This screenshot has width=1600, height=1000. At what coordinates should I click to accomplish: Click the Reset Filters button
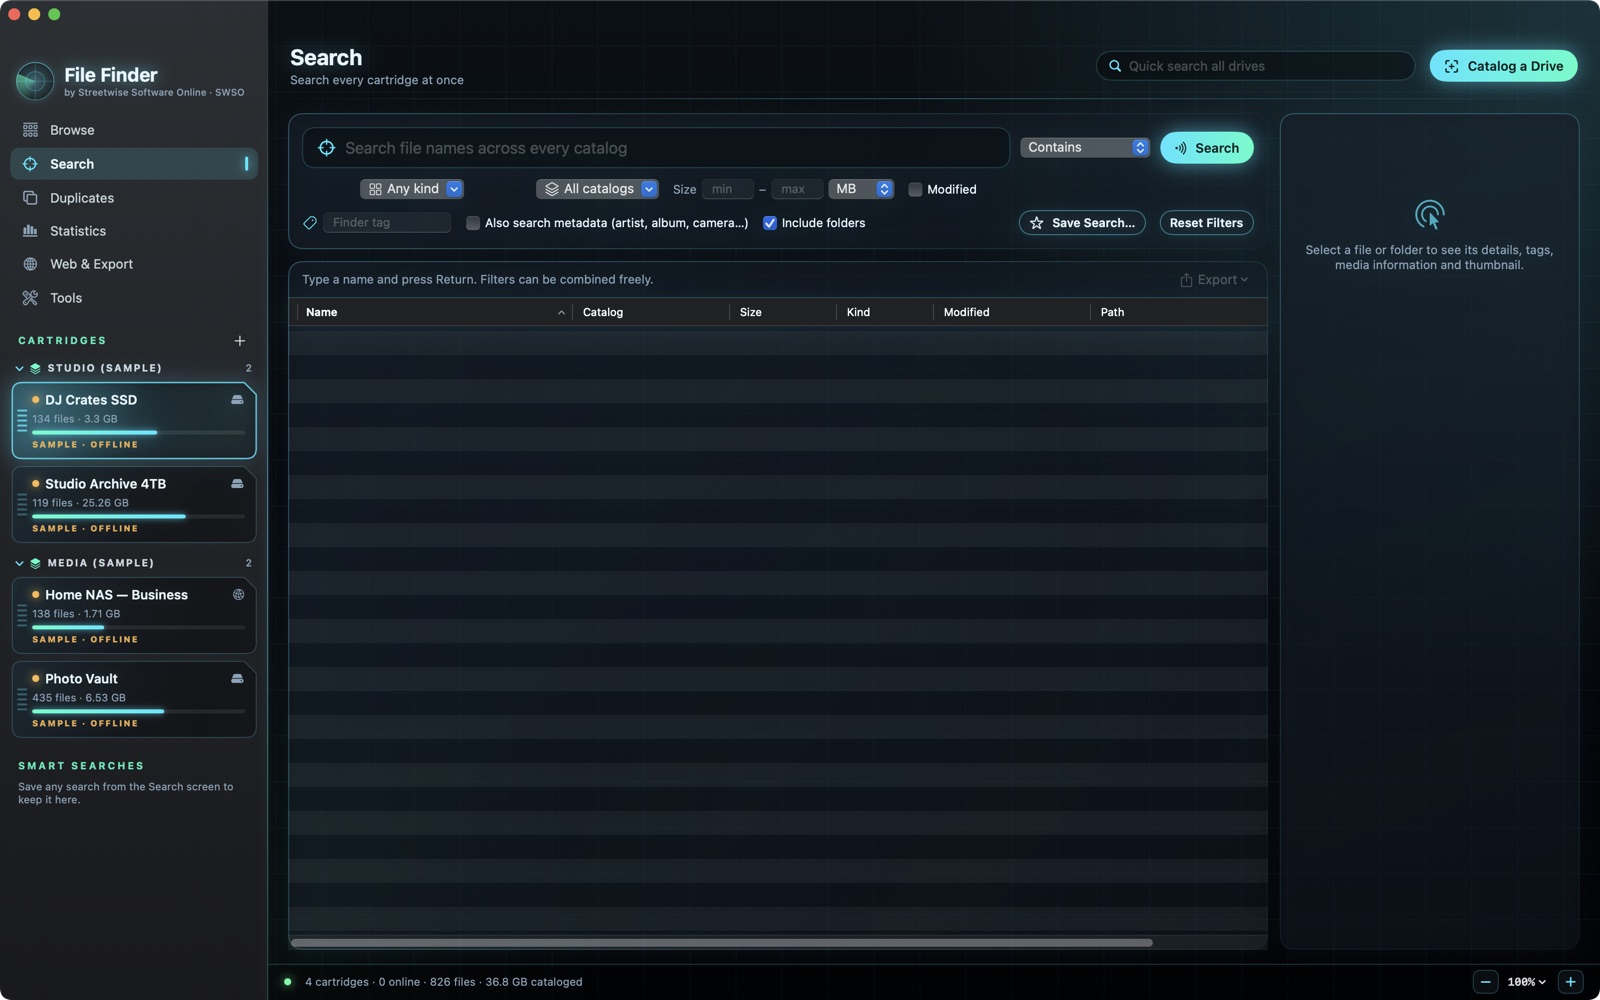(1206, 223)
